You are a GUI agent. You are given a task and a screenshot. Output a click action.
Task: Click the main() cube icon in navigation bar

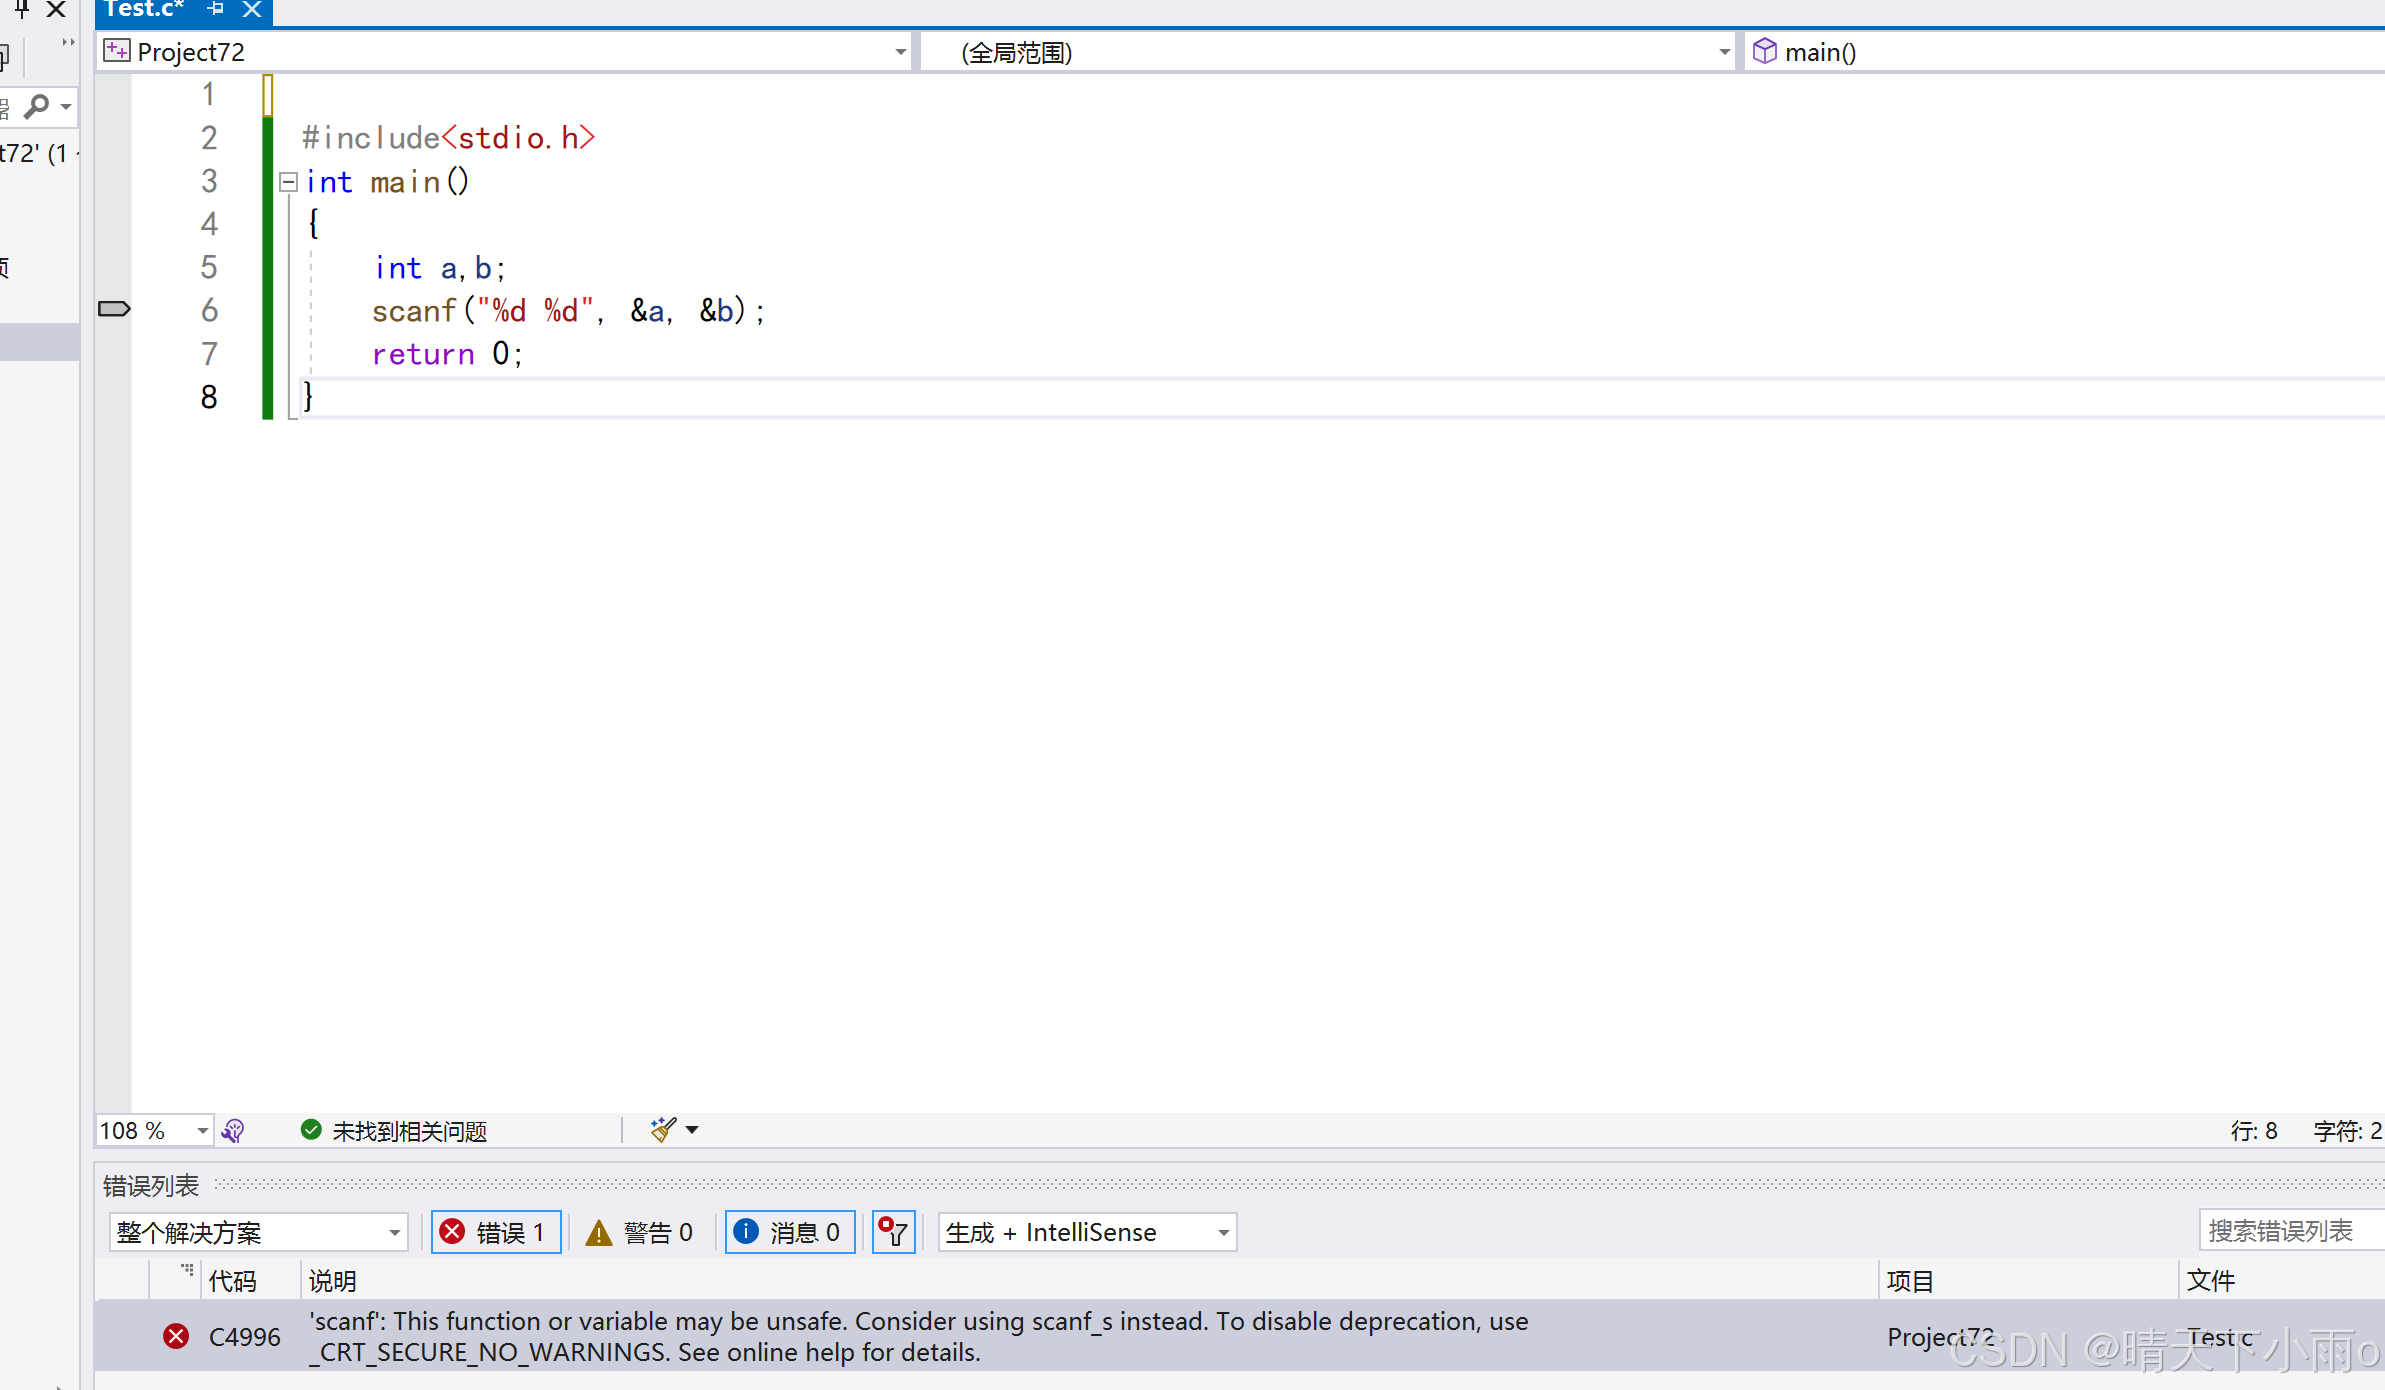(1765, 51)
